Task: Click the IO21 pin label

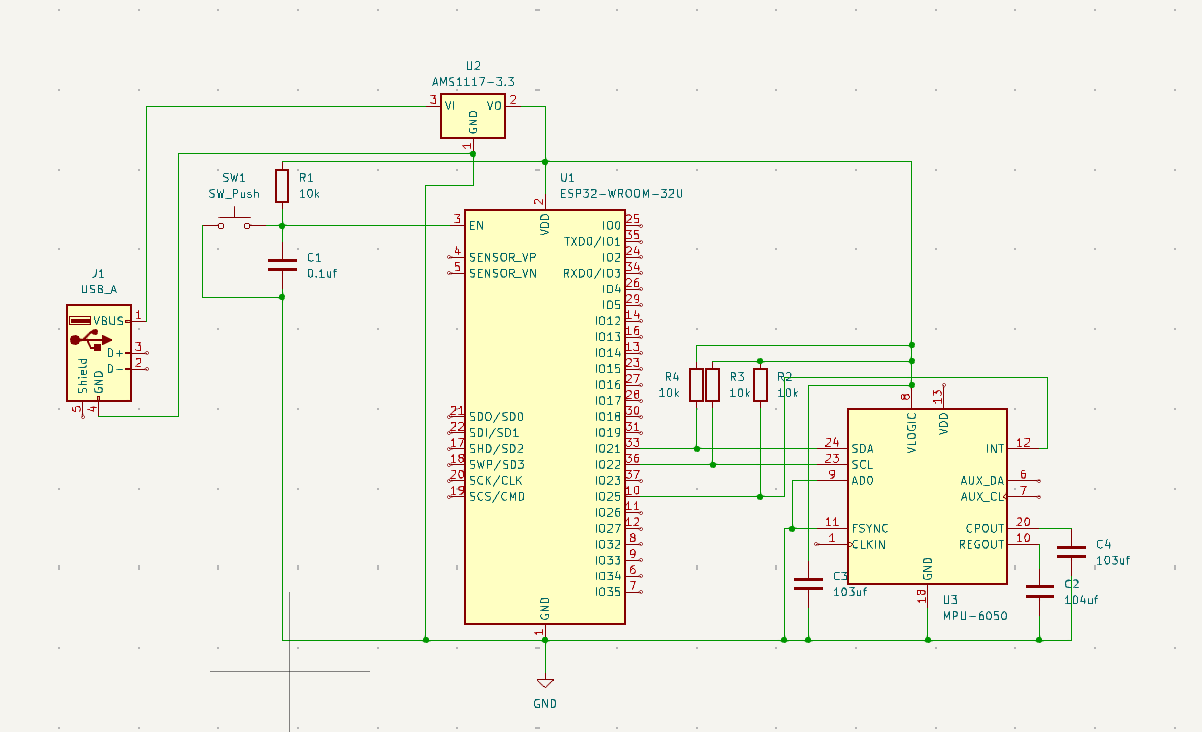Action: [x=608, y=449]
